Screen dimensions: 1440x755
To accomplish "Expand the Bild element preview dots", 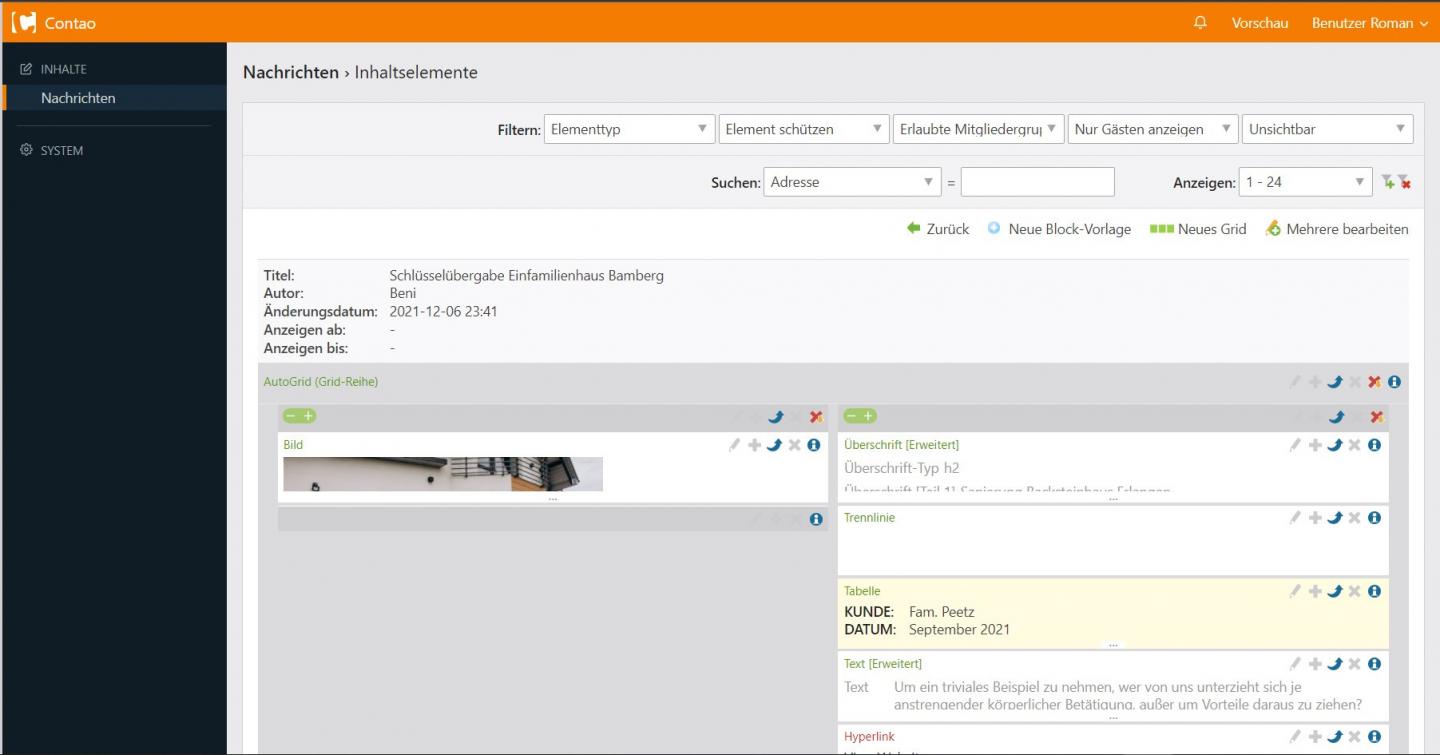I will 553,498.
